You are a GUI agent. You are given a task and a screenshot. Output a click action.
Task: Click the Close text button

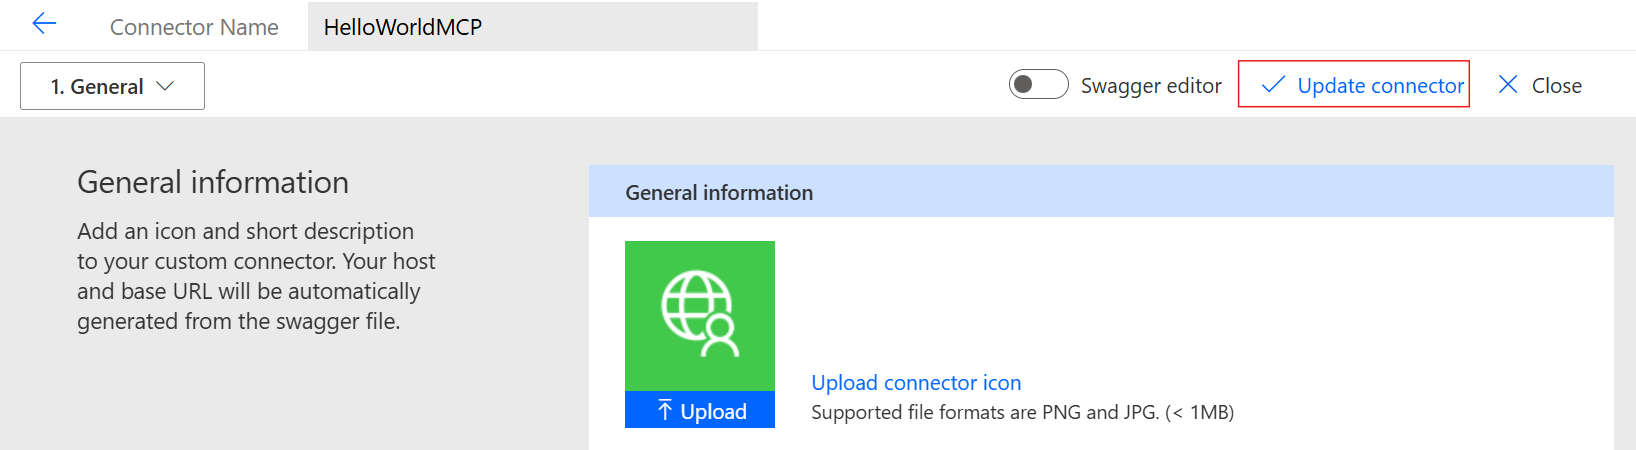pos(1556,86)
